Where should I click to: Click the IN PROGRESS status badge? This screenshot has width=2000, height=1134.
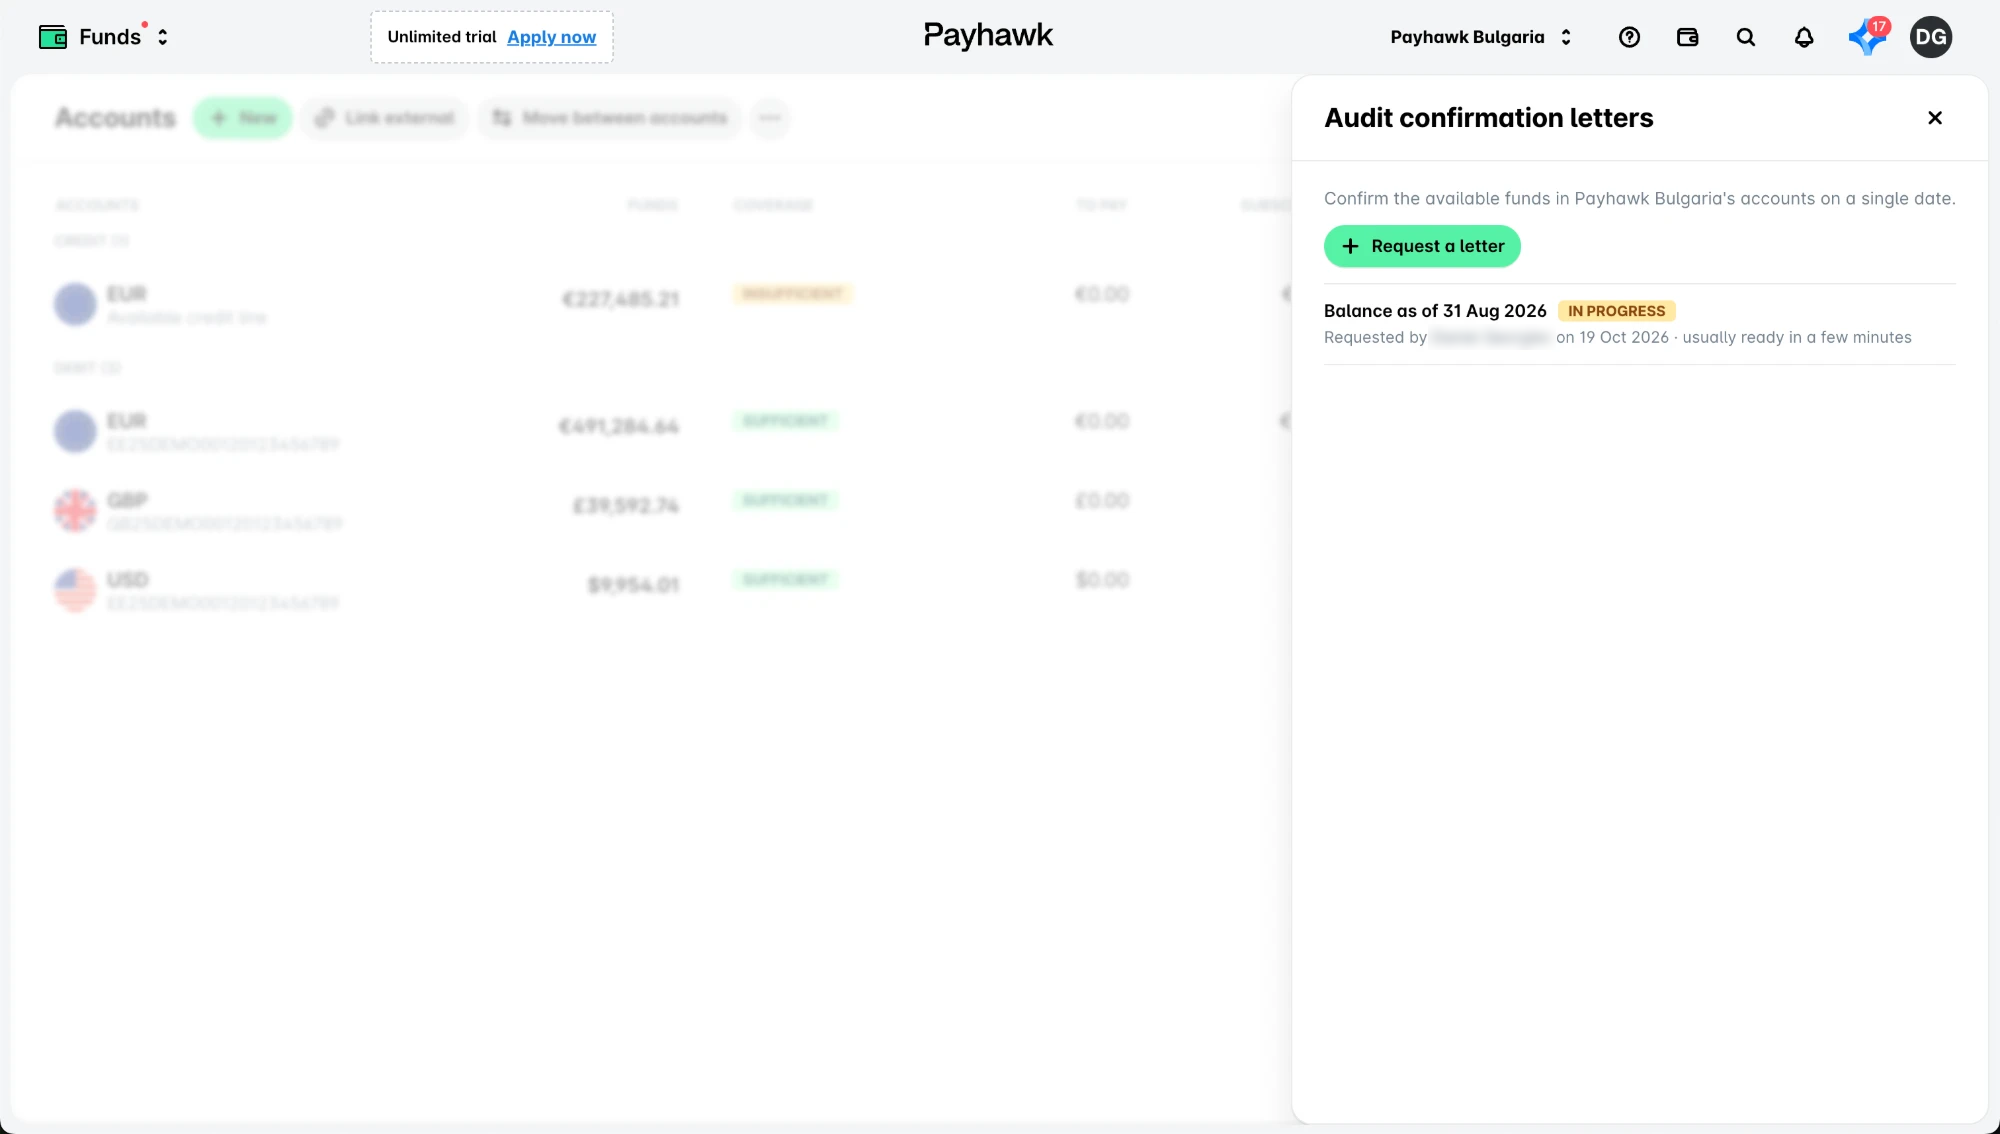[1616, 311]
